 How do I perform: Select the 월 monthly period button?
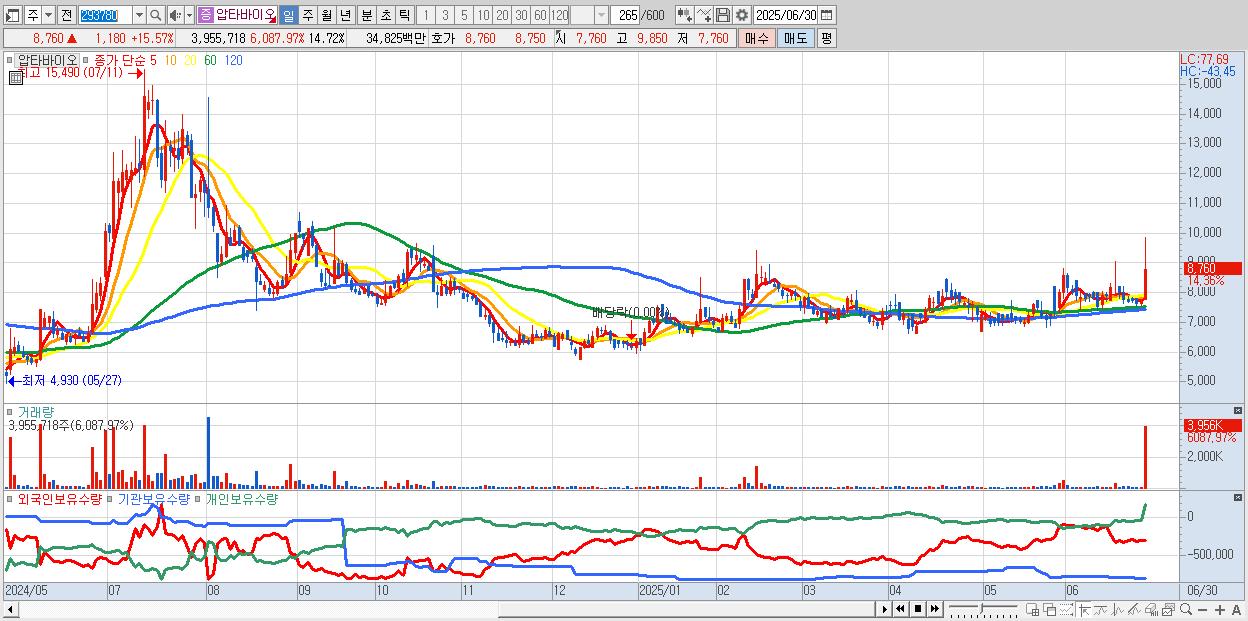point(327,15)
